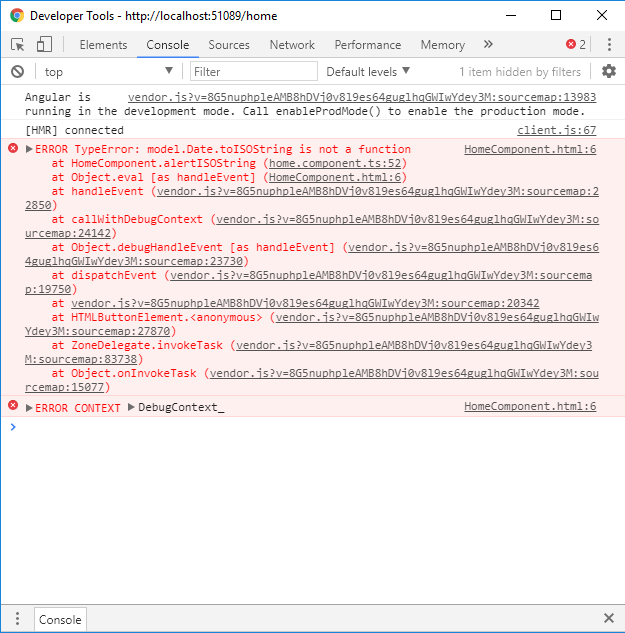The width and height of the screenshot is (625, 633).
Task: Open HomeComponent.html:6 link beside TypeError
Action: click(x=530, y=149)
